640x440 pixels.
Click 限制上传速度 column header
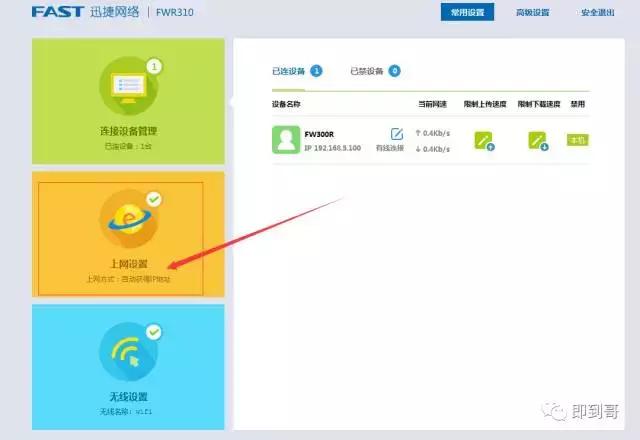pos(485,104)
